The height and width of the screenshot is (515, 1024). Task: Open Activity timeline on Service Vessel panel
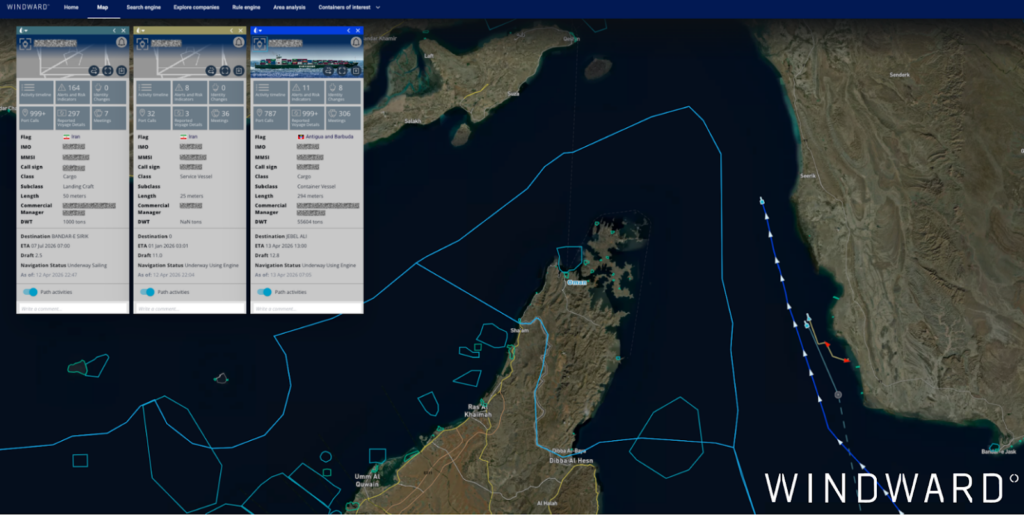(153, 92)
